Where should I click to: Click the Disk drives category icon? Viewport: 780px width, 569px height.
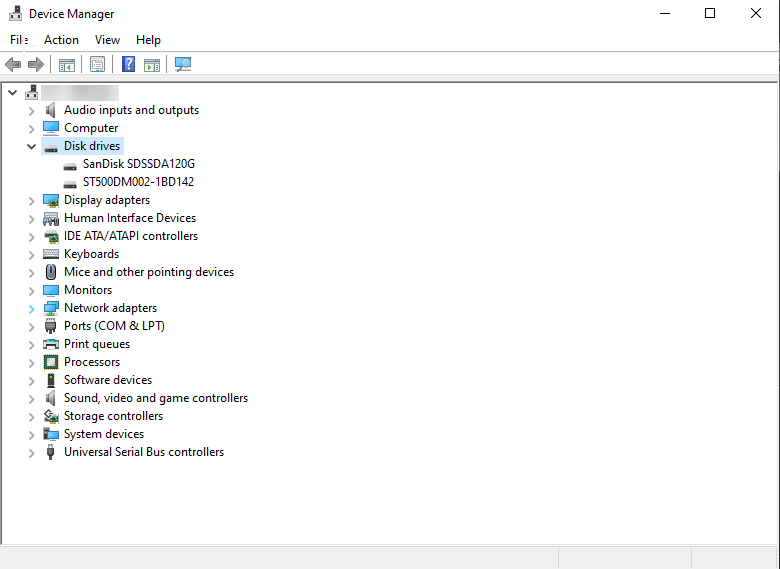tap(51, 148)
